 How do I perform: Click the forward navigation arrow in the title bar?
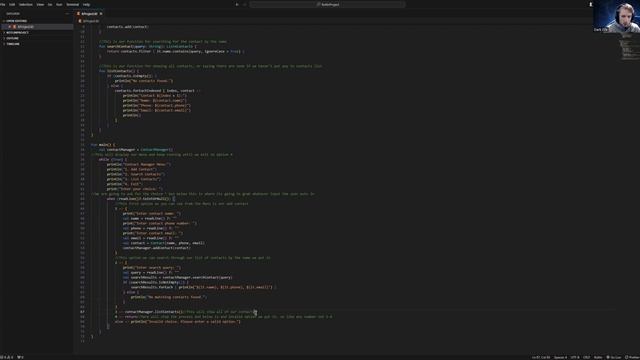click(244, 4)
